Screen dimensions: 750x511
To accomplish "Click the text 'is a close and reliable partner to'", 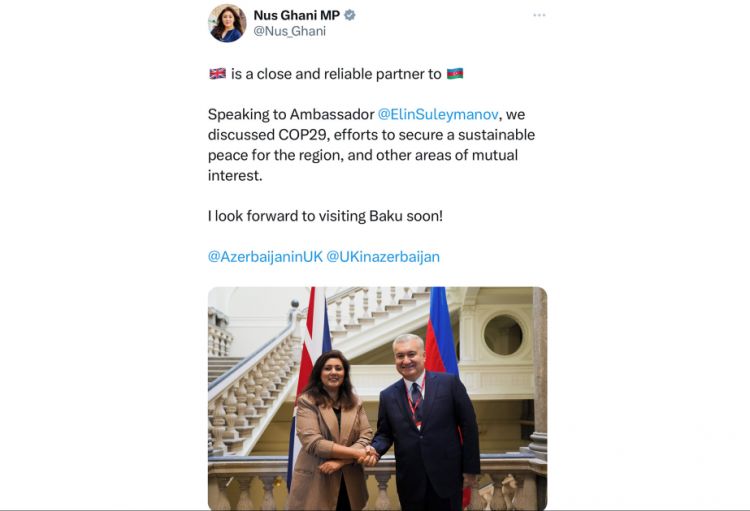I will [x=336, y=74].
